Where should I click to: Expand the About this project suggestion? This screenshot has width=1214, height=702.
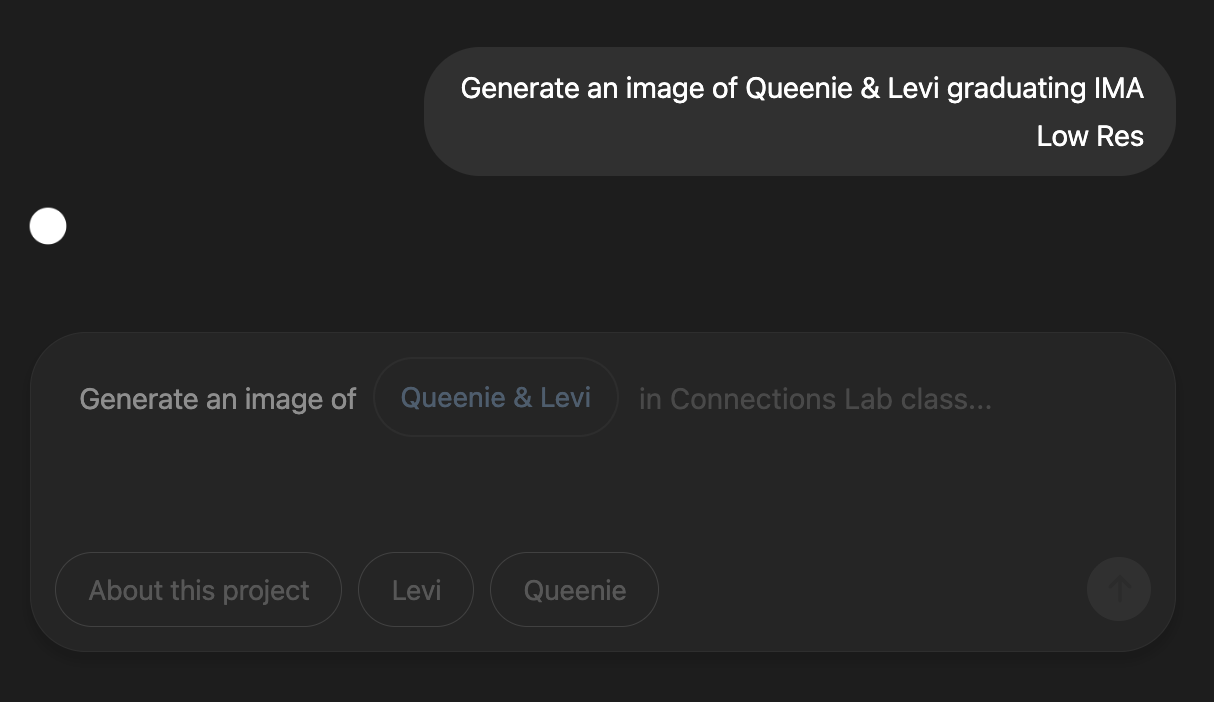point(197,589)
